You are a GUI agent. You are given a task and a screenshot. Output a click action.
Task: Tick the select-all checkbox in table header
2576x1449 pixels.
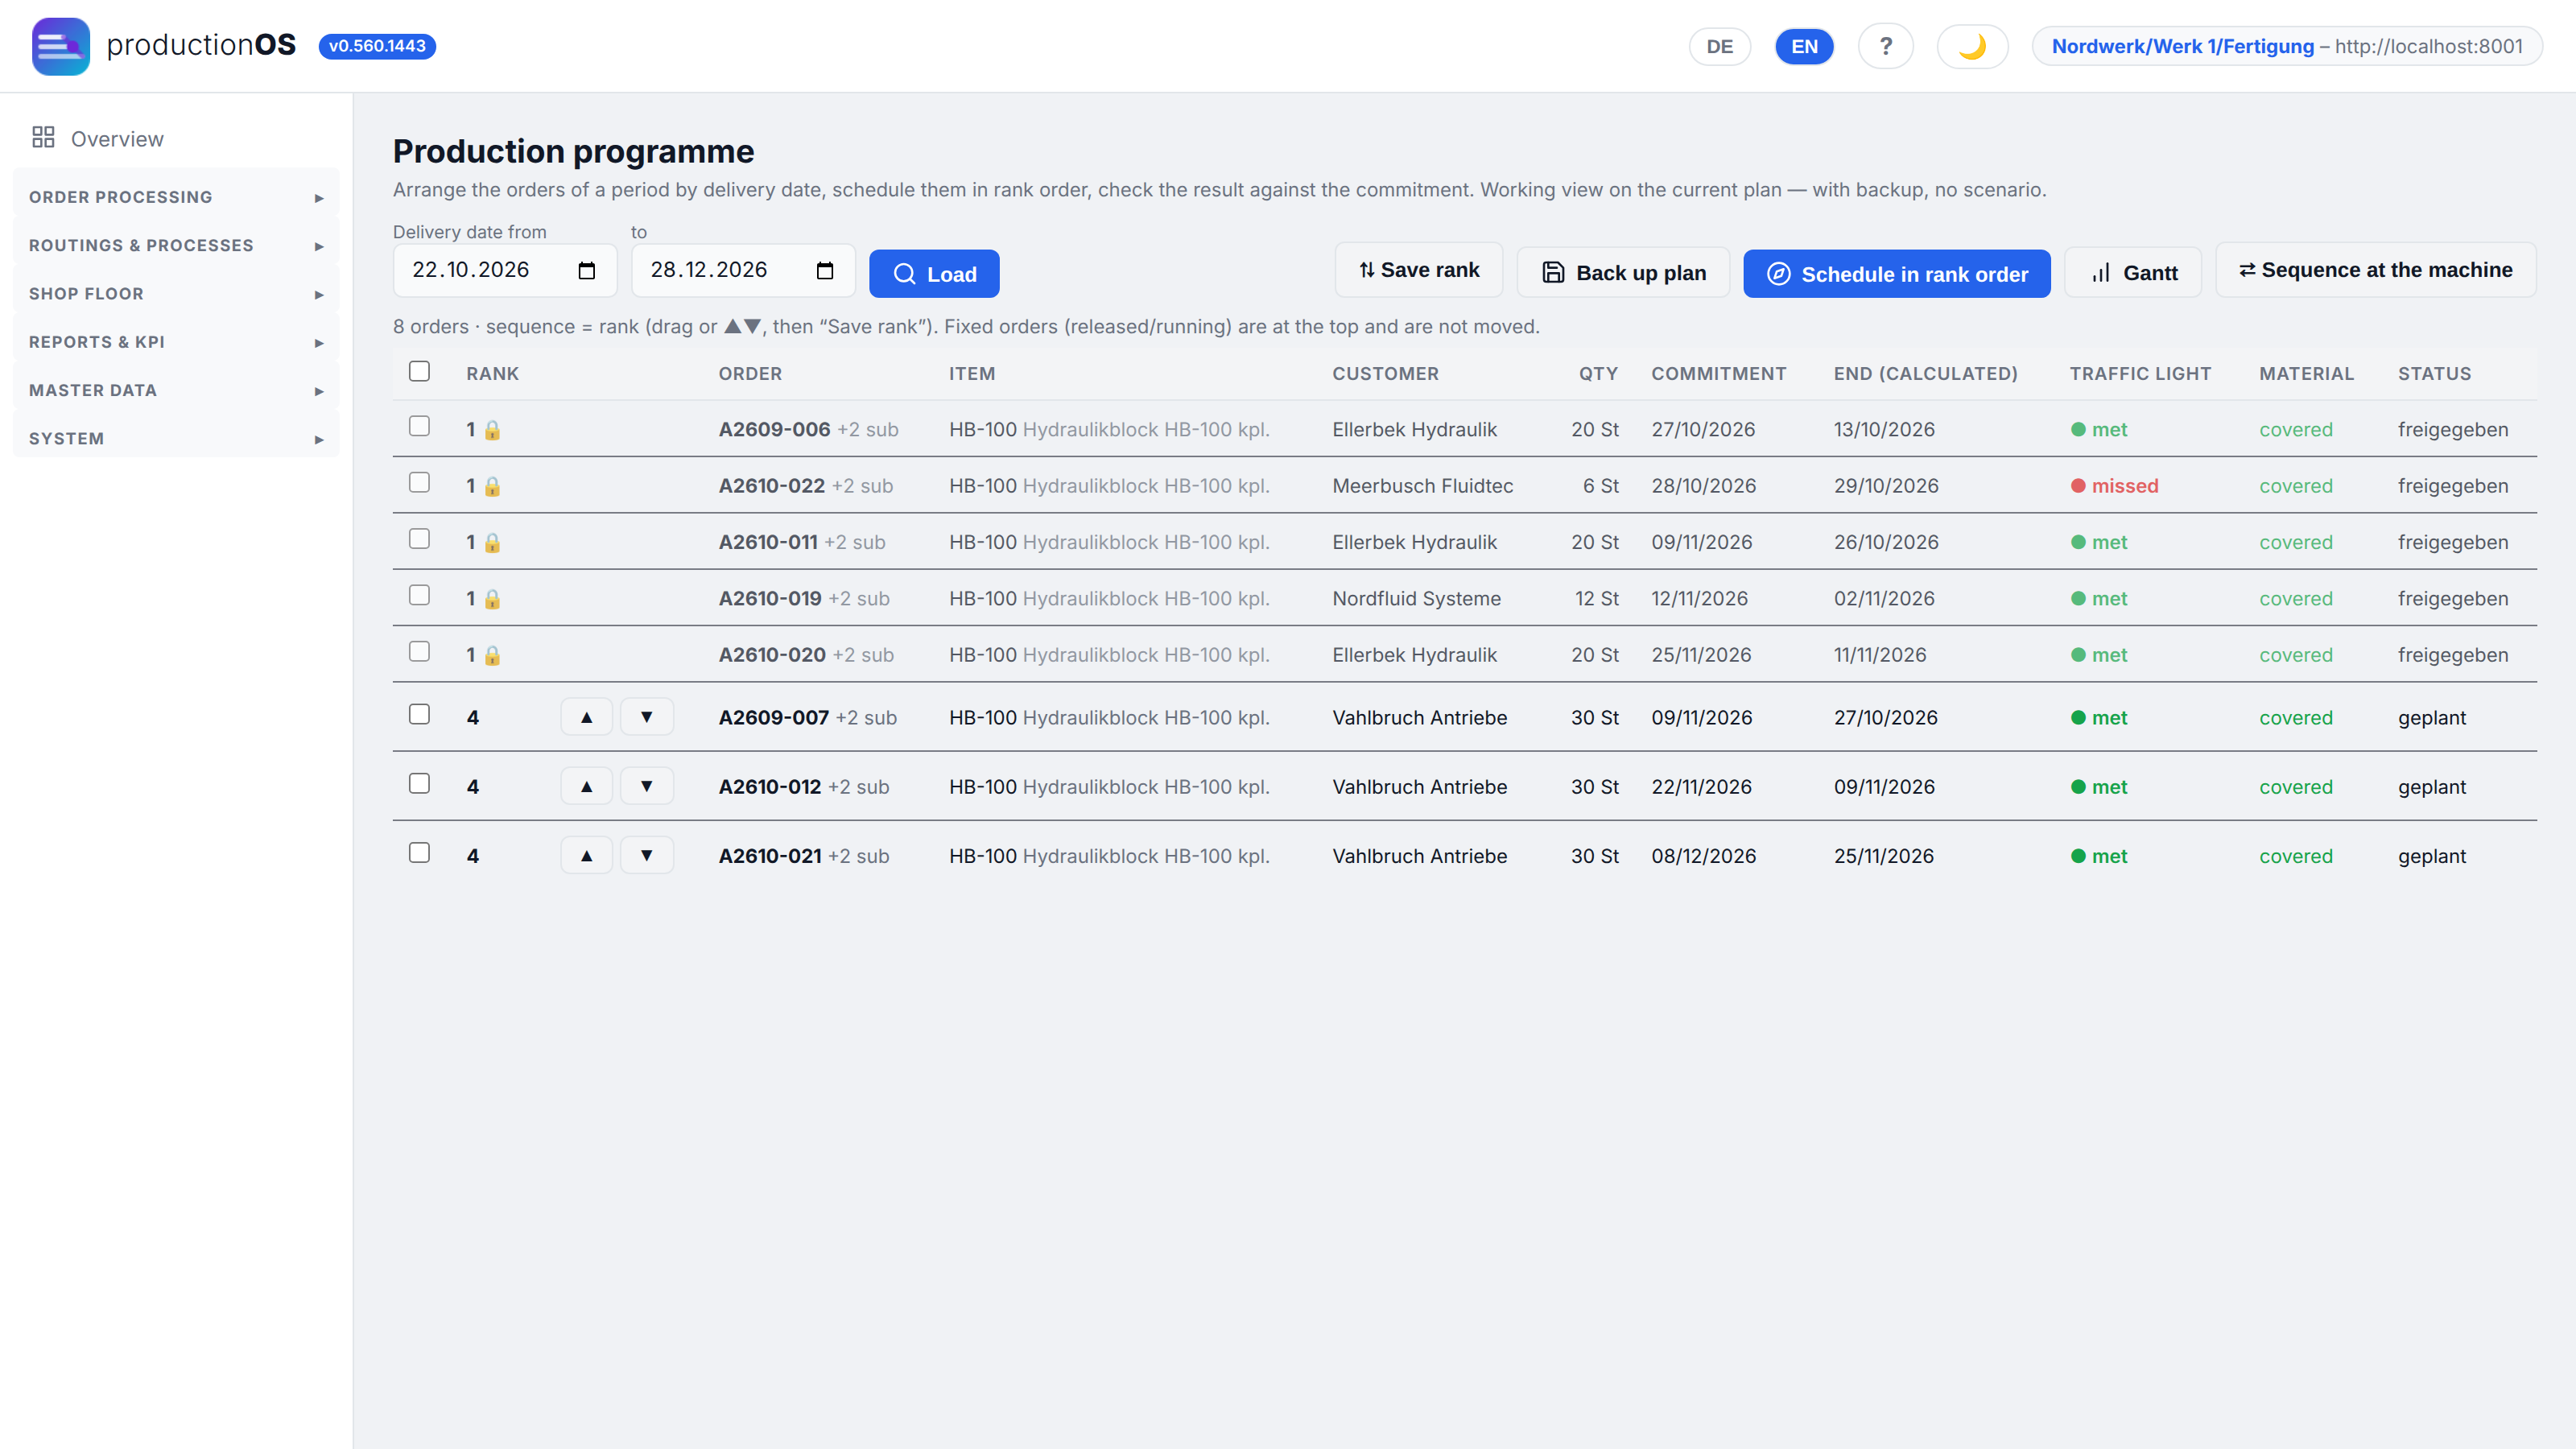pyautogui.click(x=420, y=371)
